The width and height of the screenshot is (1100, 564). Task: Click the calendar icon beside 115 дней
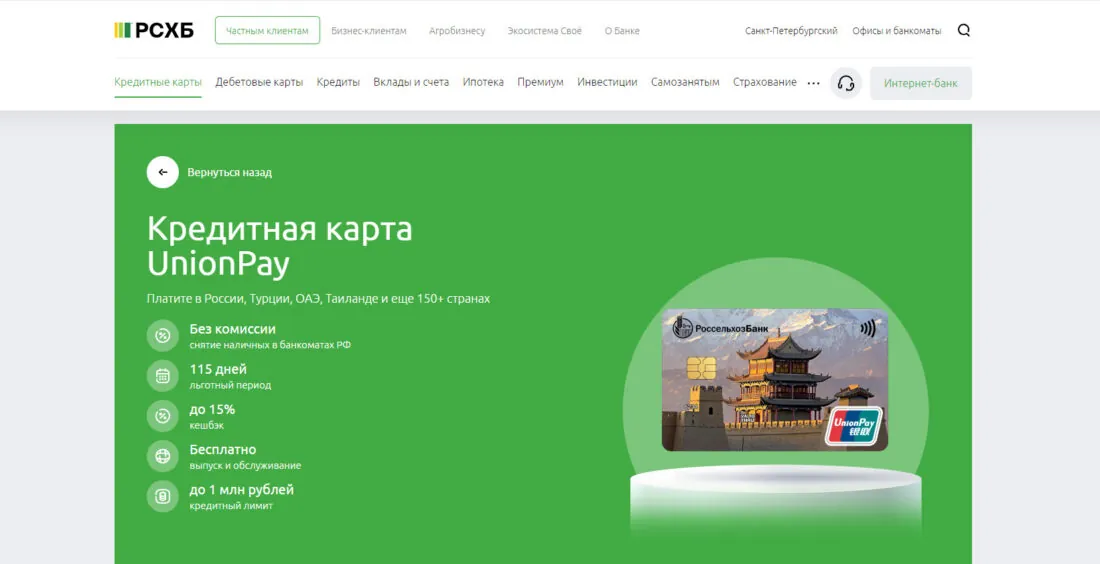[x=163, y=376]
